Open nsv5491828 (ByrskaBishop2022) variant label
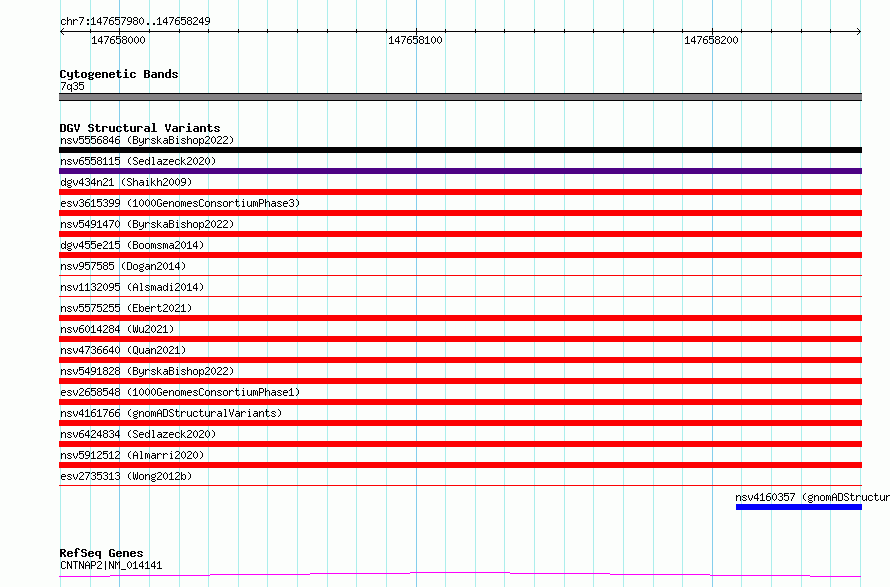The width and height of the screenshot is (890, 587). [x=147, y=371]
